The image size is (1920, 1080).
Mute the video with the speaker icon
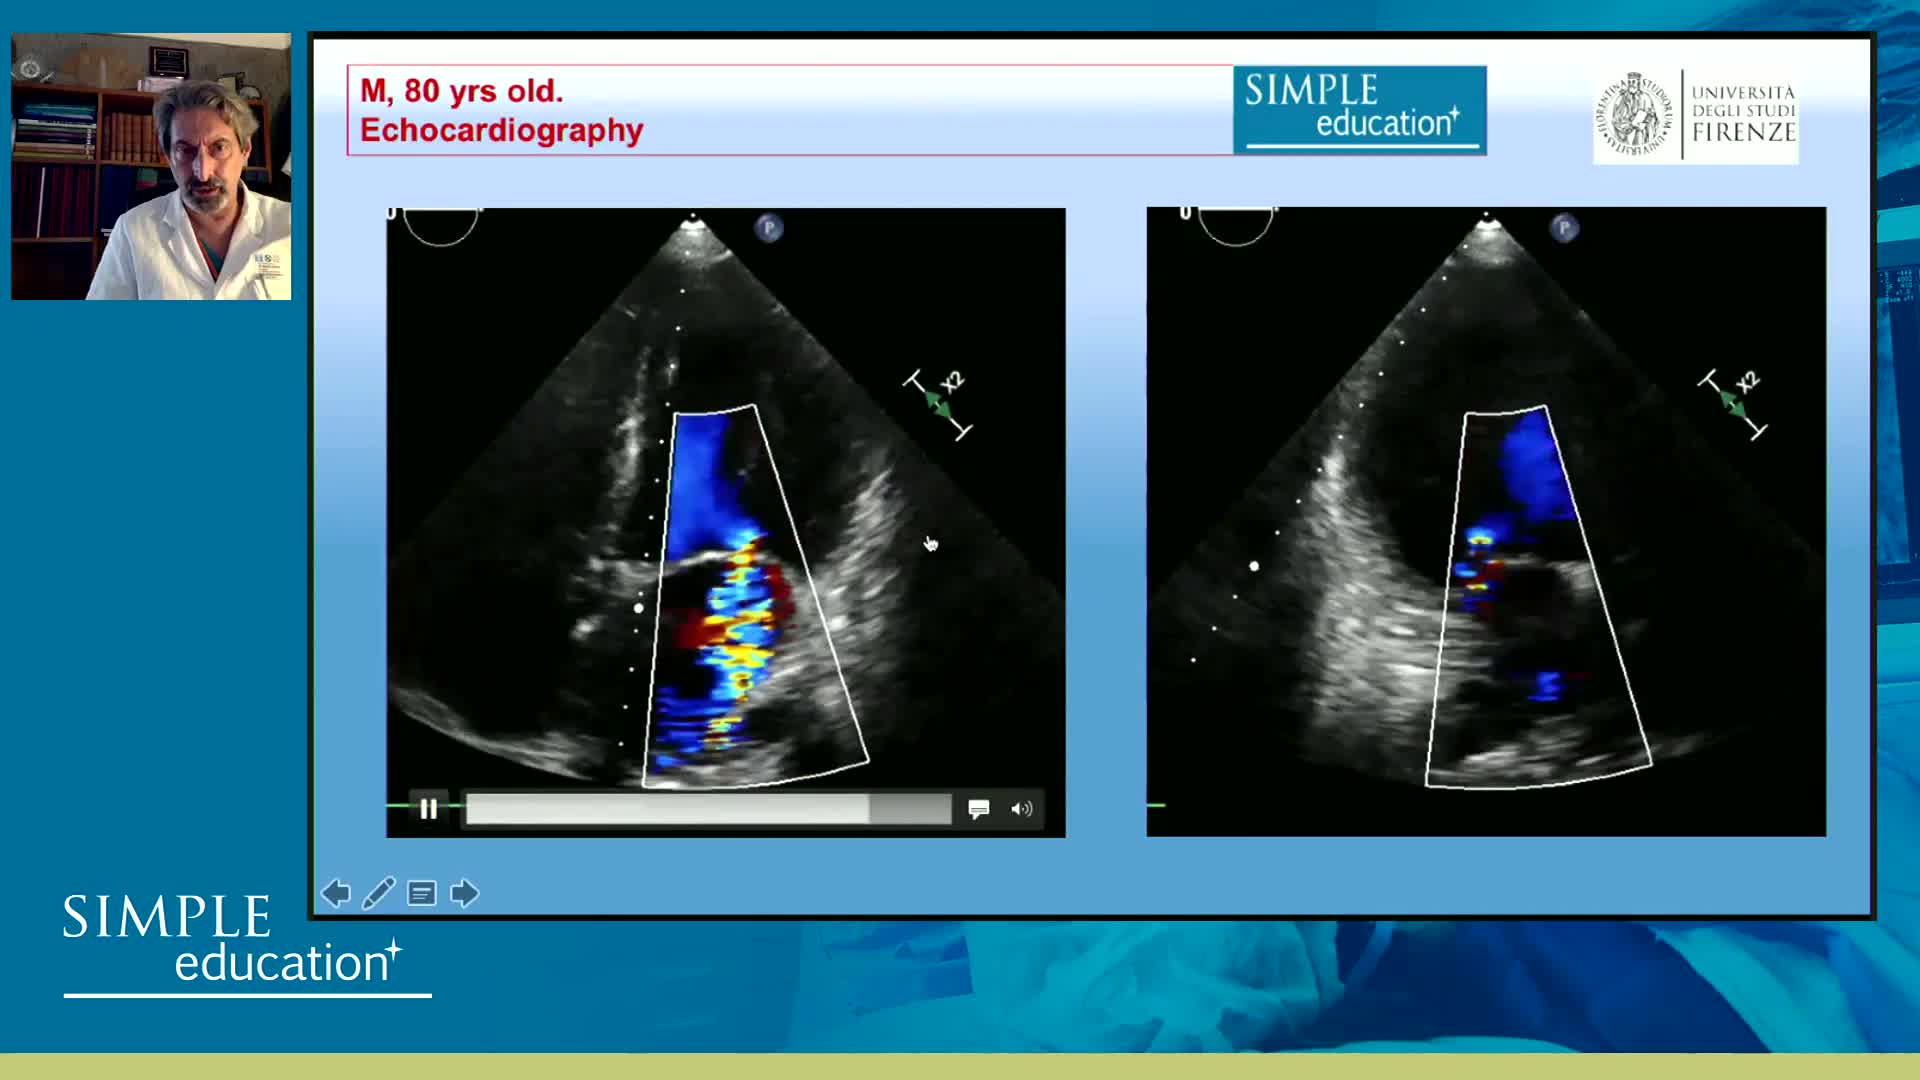(x=1021, y=808)
